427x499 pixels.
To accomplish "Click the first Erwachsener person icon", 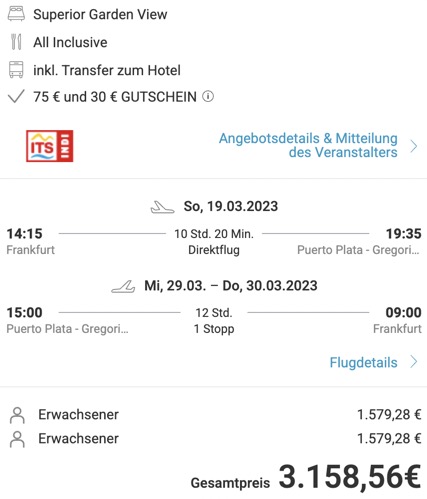I will (x=17, y=415).
